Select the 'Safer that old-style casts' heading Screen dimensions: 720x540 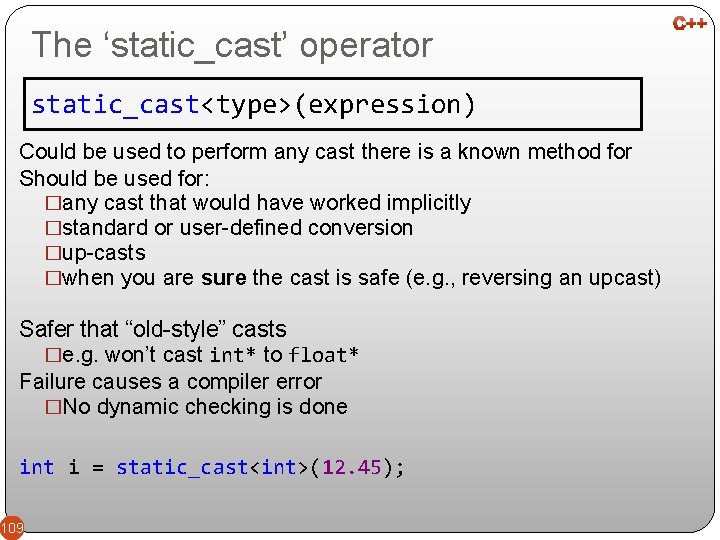(153, 329)
